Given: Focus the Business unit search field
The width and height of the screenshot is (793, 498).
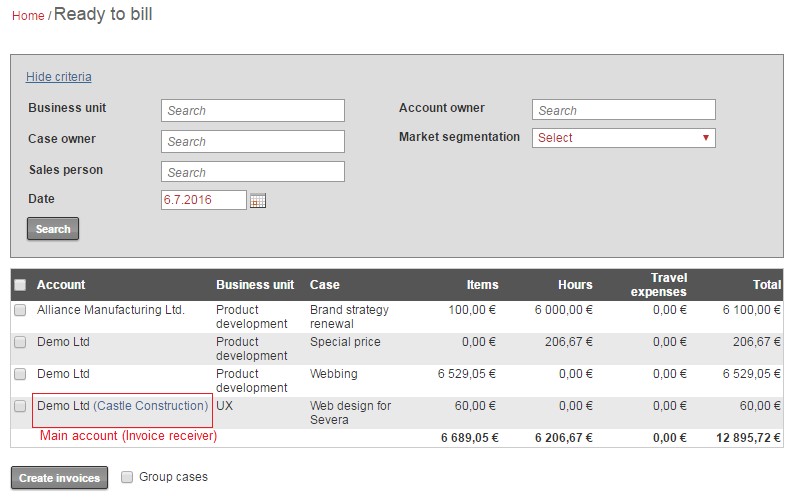Looking at the screenshot, I should click(252, 110).
